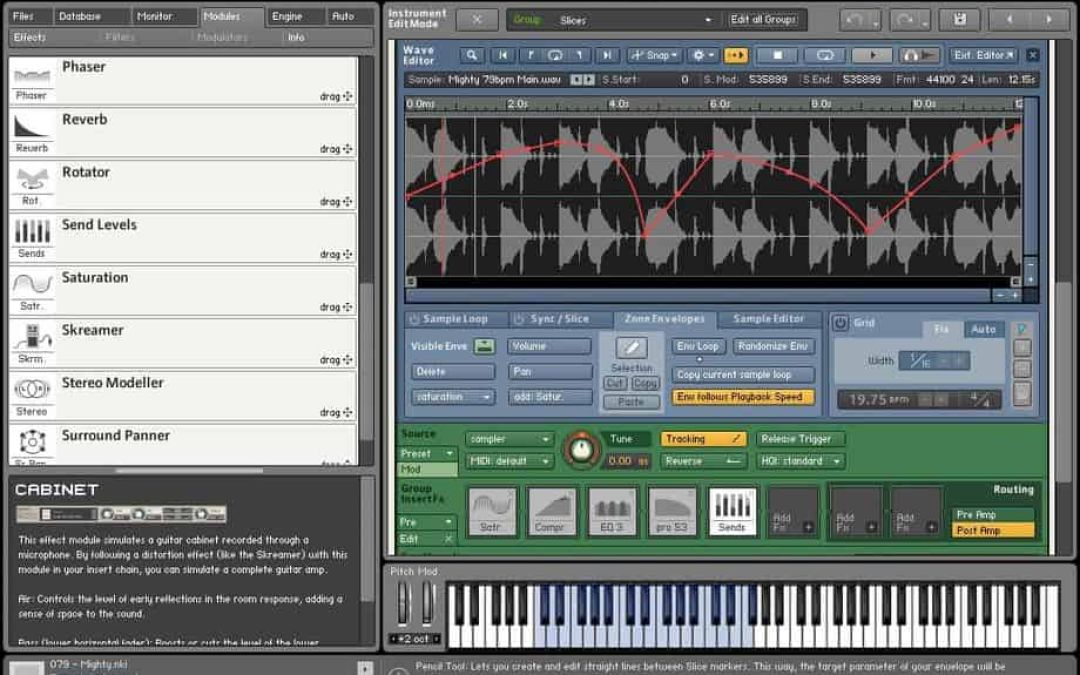
Task: Select Post Amp routing
Action: pos(993,530)
